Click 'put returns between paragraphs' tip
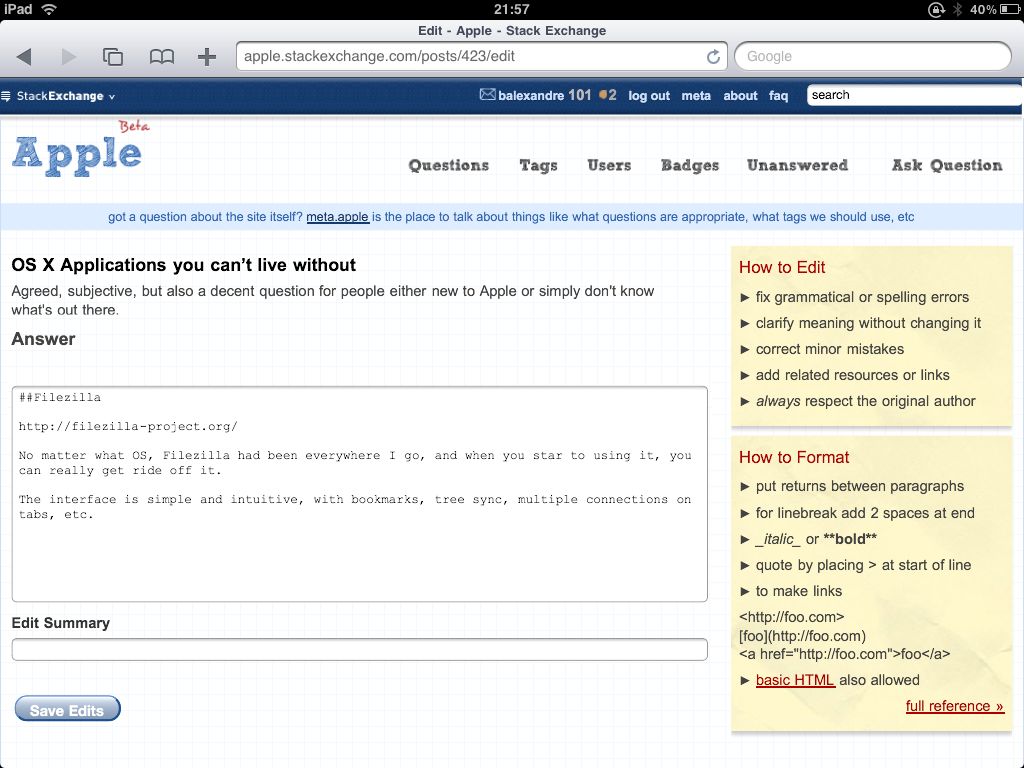 pyautogui.click(x=859, y=486)
